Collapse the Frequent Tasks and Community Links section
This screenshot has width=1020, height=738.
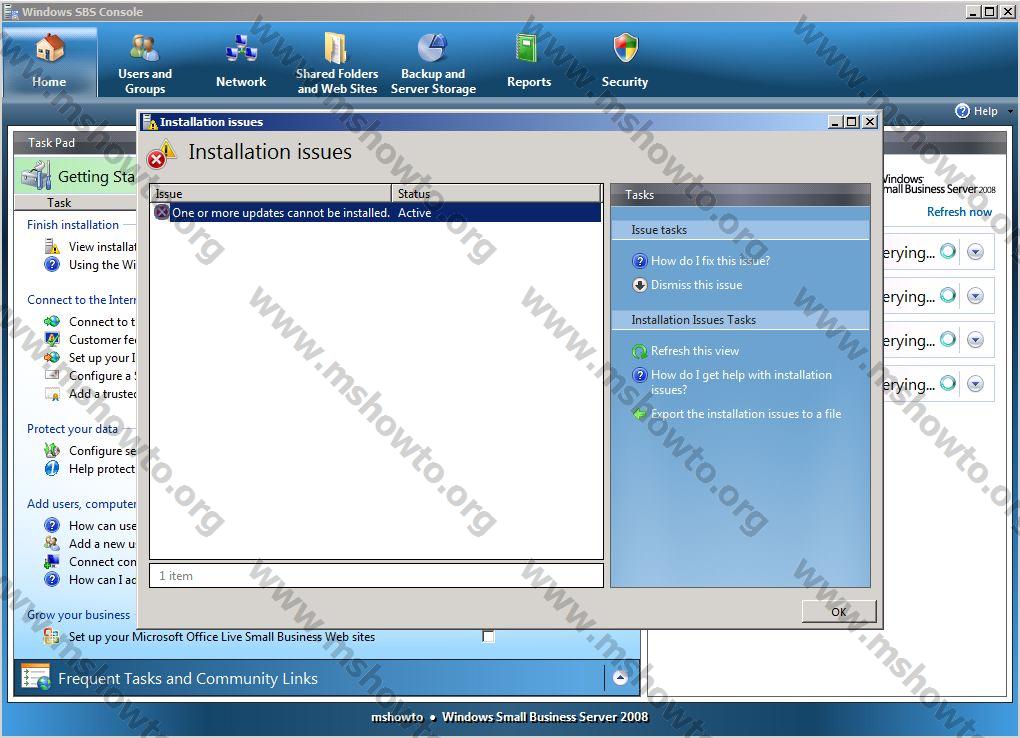click(x=621, y=678)
